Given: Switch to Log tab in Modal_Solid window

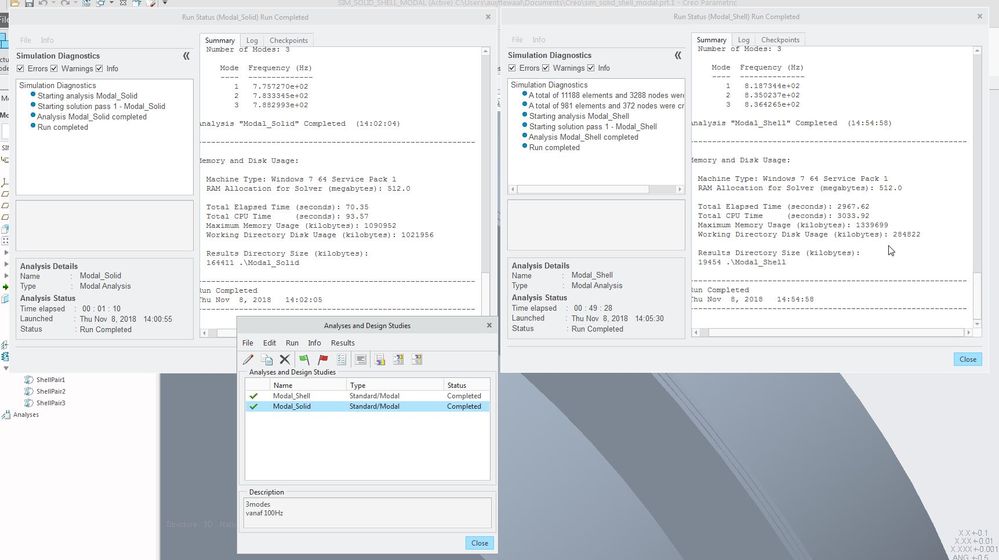Looking at the screenshot, I should click(x=252, y=40).
